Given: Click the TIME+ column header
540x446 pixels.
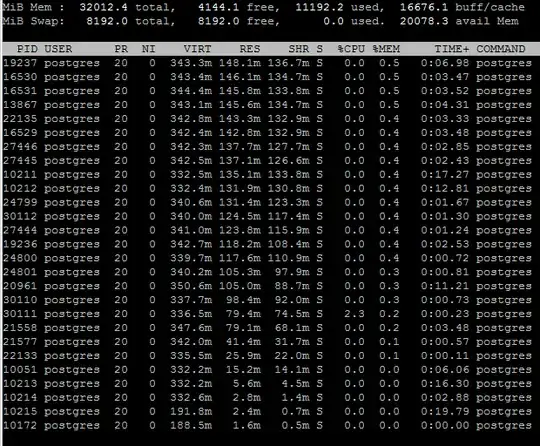Looking at the screenshot, I should 451,49.
